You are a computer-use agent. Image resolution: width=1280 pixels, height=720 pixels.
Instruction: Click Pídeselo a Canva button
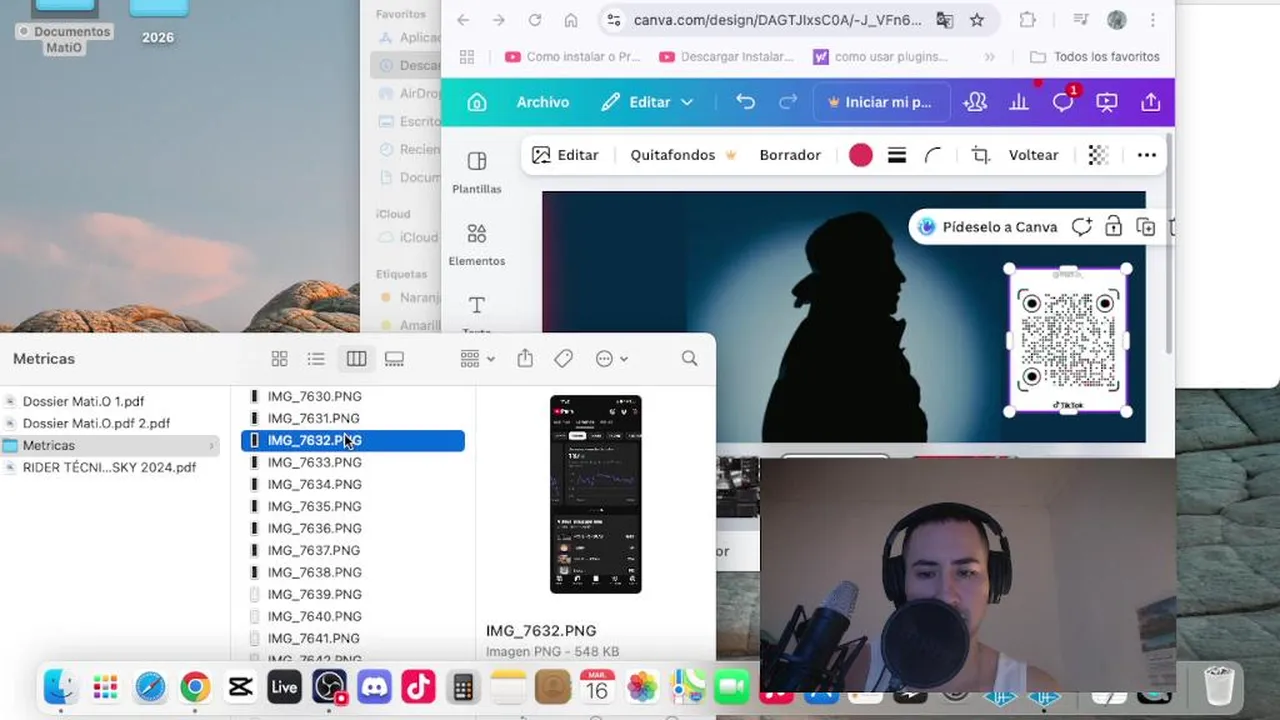tap(987, 227)
